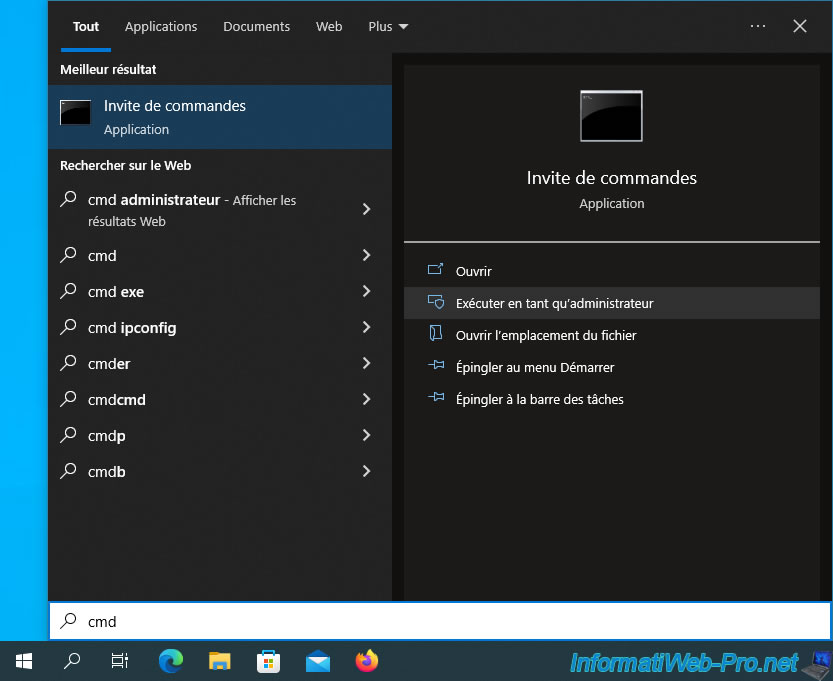Select 'Épingler au menu Démarrer'
This screenshot has width=833, height=681.
coord(611,367)
